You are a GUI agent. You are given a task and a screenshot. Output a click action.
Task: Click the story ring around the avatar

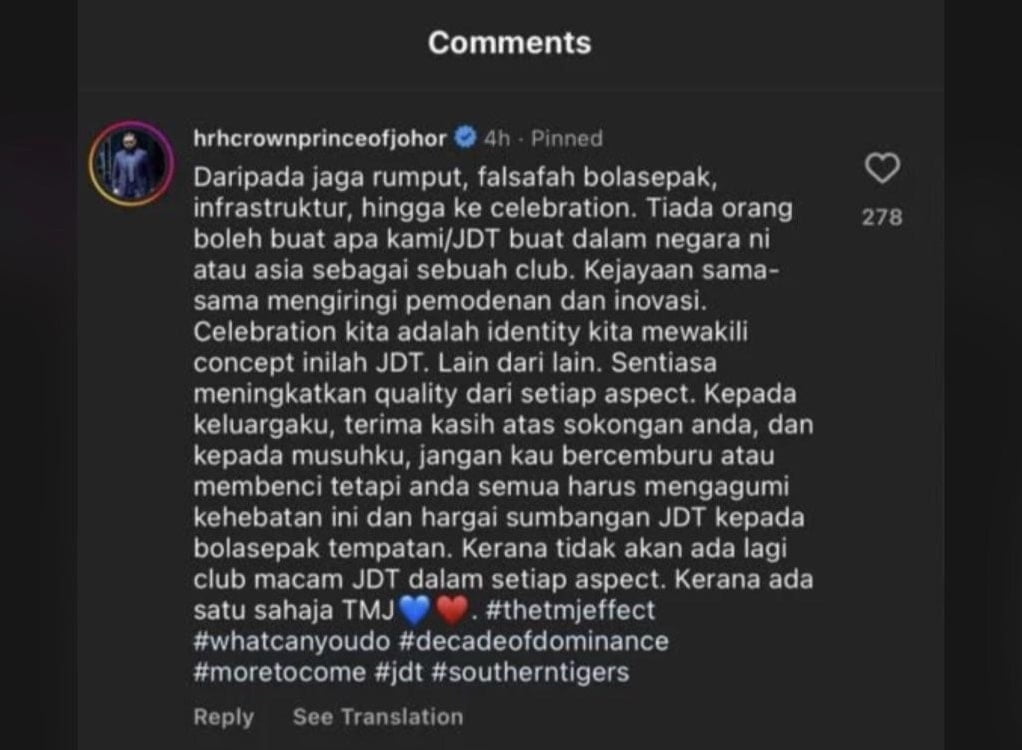click(x=132, y=163)
